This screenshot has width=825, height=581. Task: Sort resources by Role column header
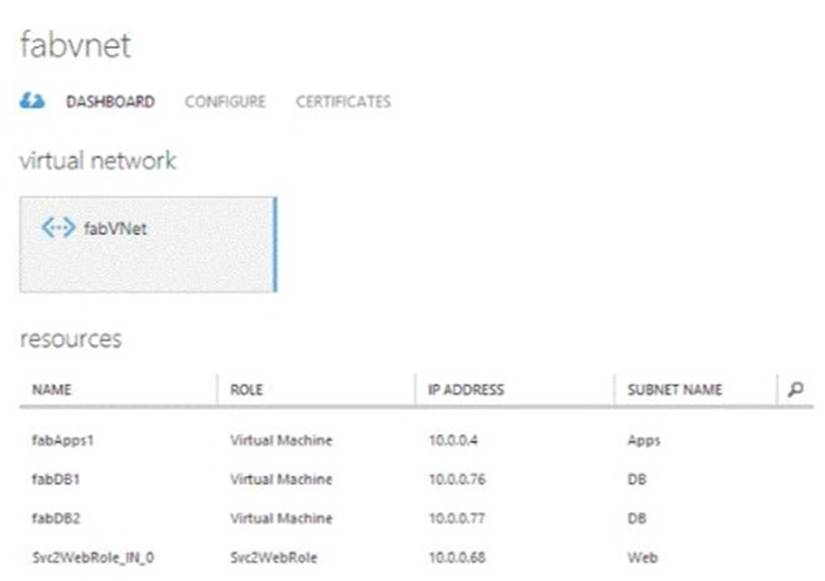246,390
